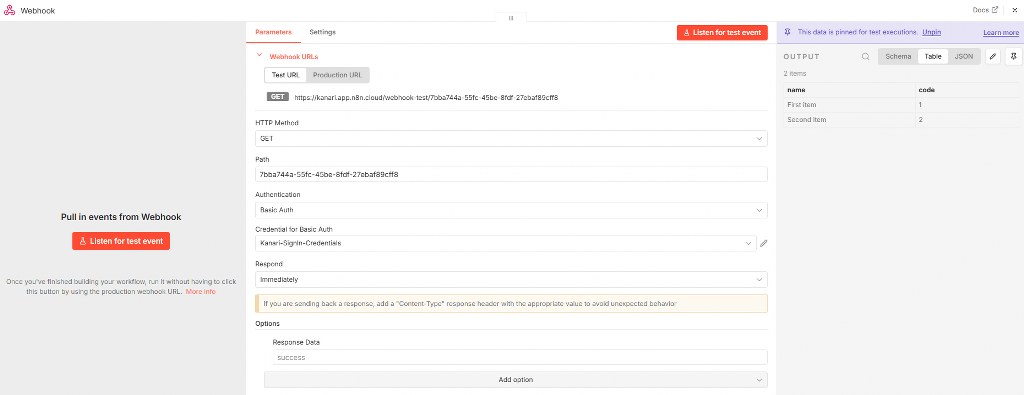Open the Authentication dropdown
Screen dimensions: 1024x395
pyautogui.click(x=511, y=210)
